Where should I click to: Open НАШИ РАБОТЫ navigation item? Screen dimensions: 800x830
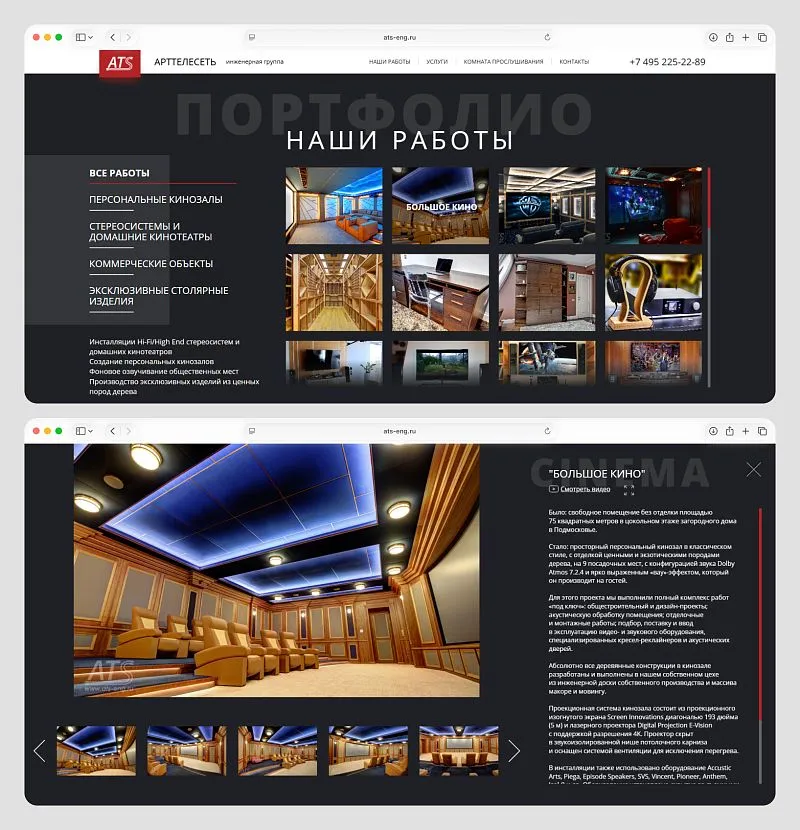point(390,62)
